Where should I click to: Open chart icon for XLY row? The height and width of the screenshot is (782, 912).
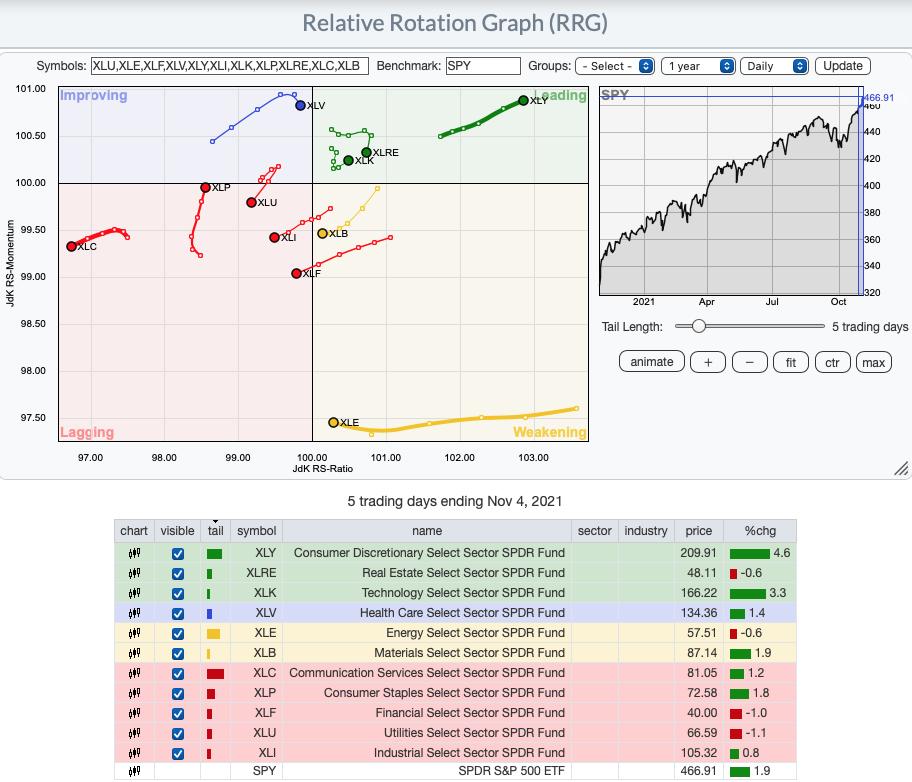(134, 553)
